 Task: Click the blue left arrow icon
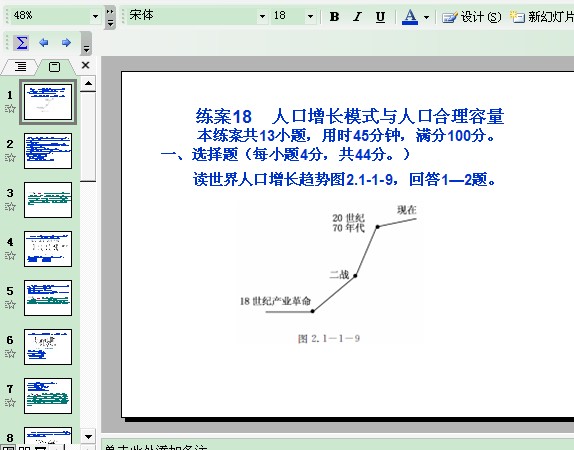44,43
